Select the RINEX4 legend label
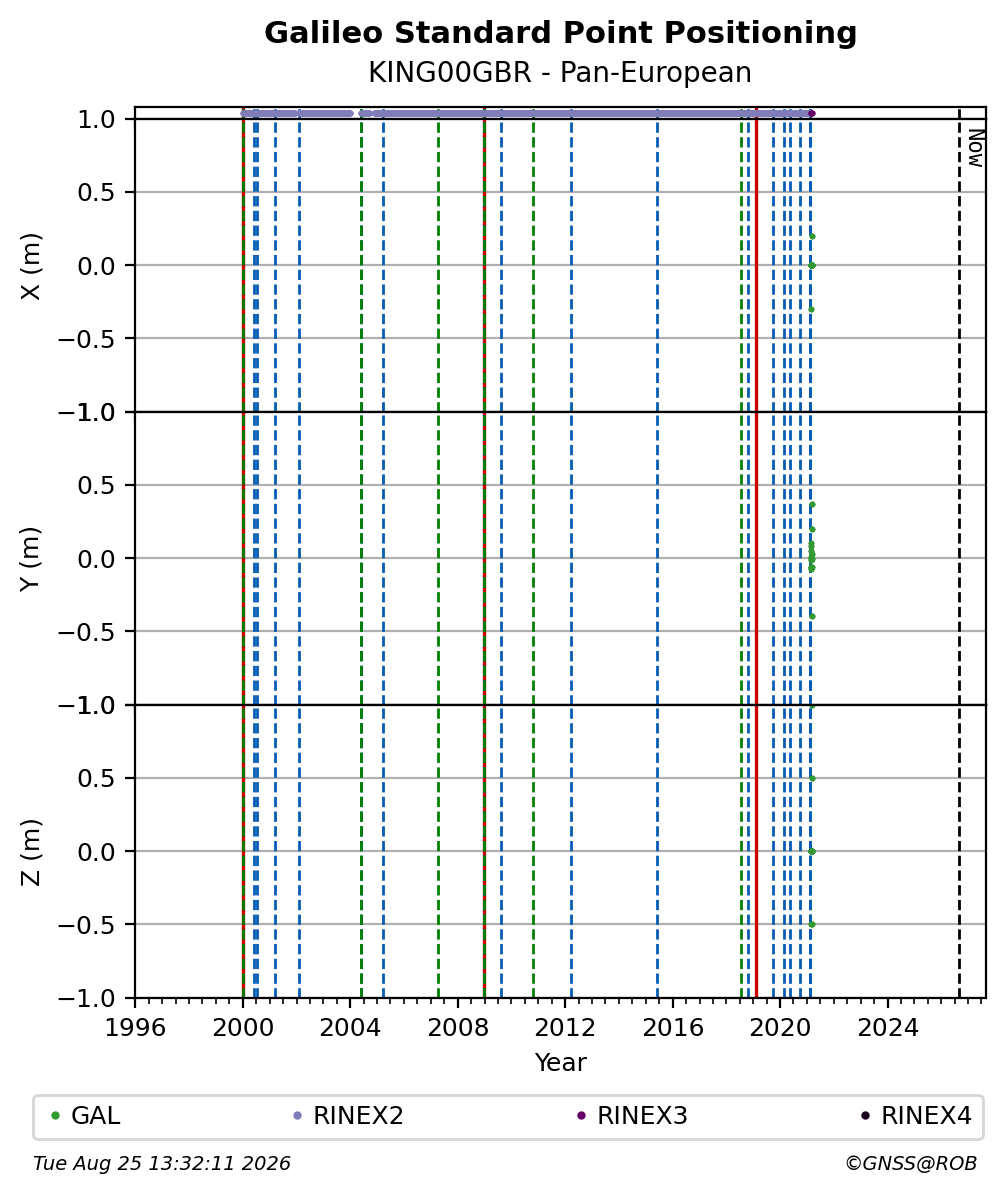1005x1194 pixels. 927,1116
